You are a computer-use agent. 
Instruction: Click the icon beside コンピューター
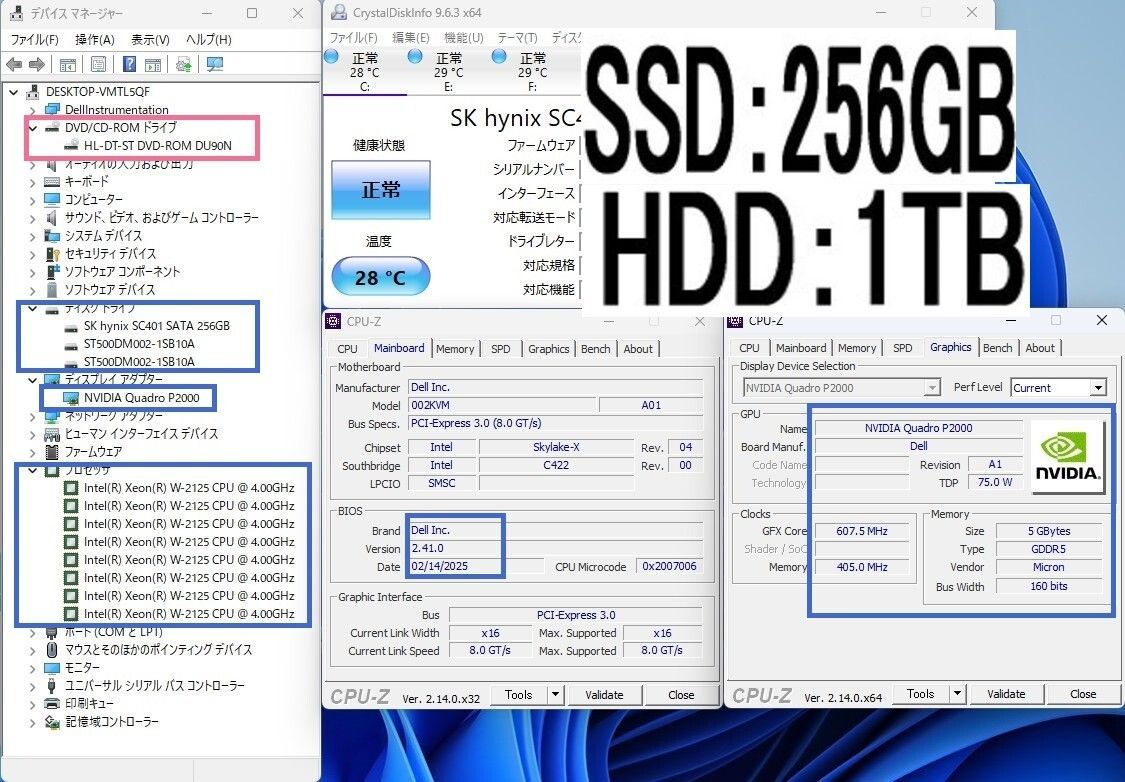coord(52,199)
